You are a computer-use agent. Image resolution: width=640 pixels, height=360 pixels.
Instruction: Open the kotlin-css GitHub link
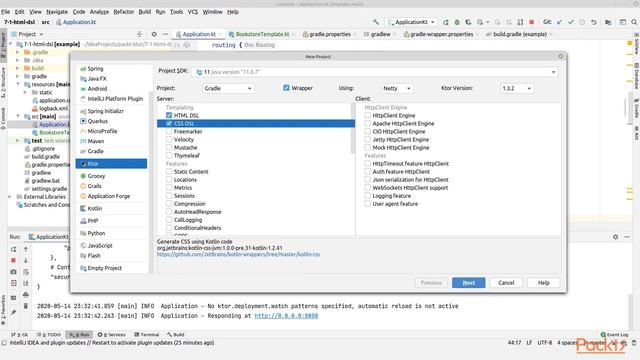[238, 254]
